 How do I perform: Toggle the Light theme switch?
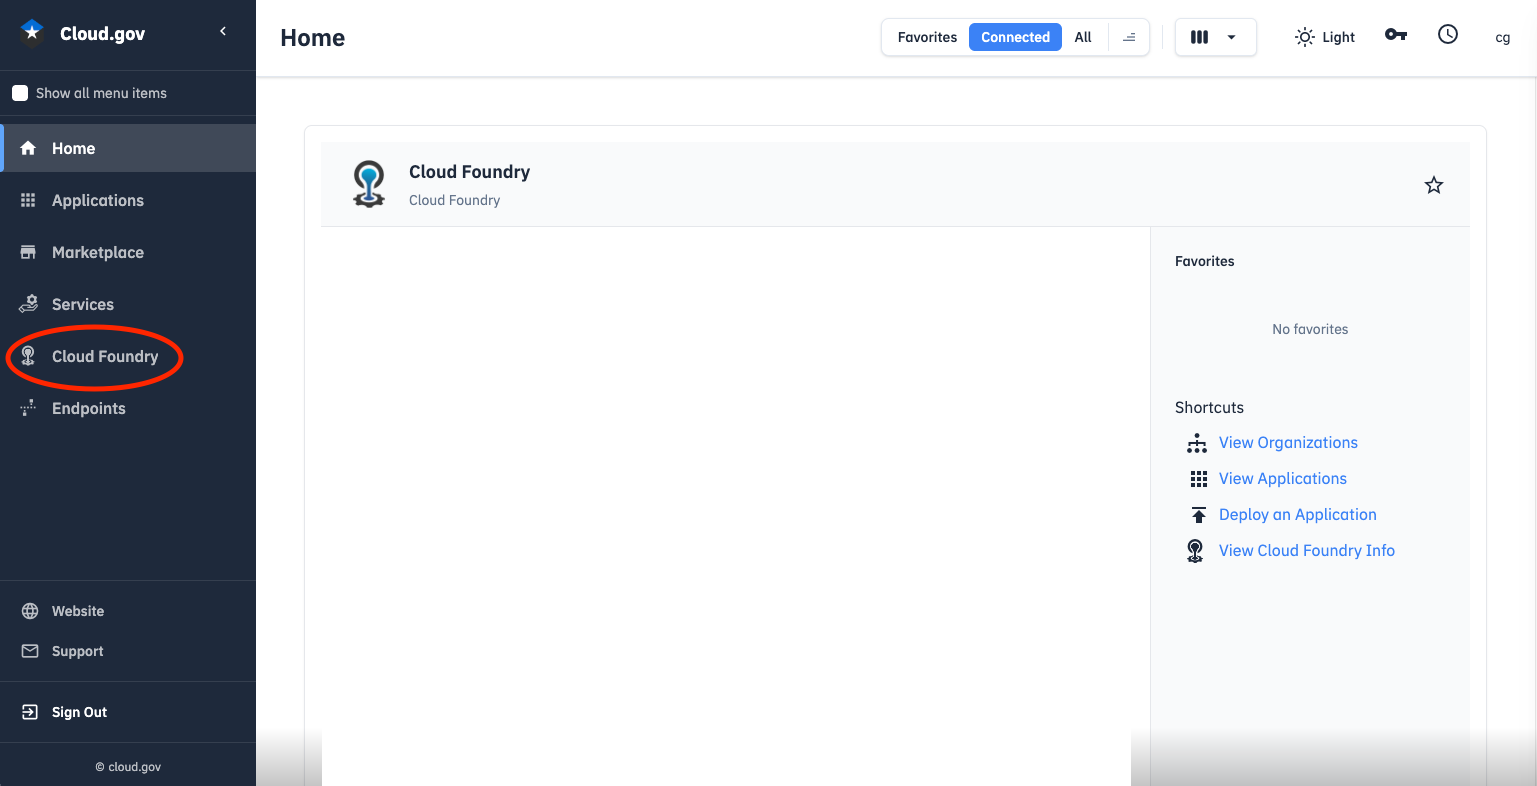point(1324,37)
